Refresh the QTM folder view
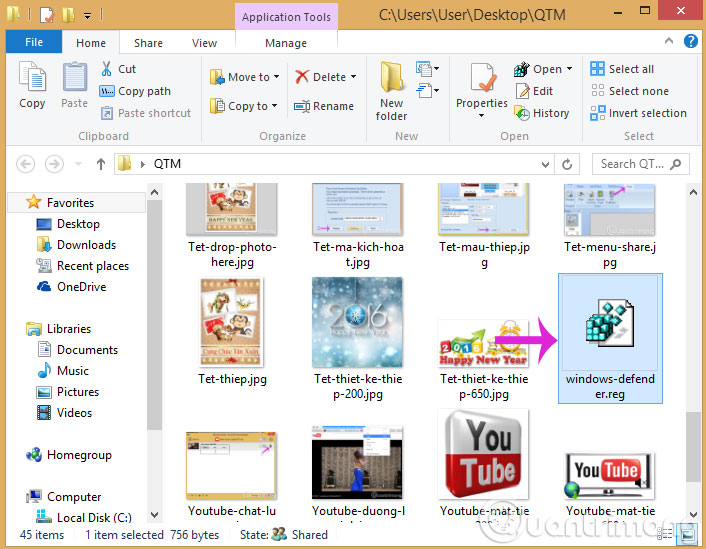The image size is (706, 549). pyautogui.click(x=568, y=164)
